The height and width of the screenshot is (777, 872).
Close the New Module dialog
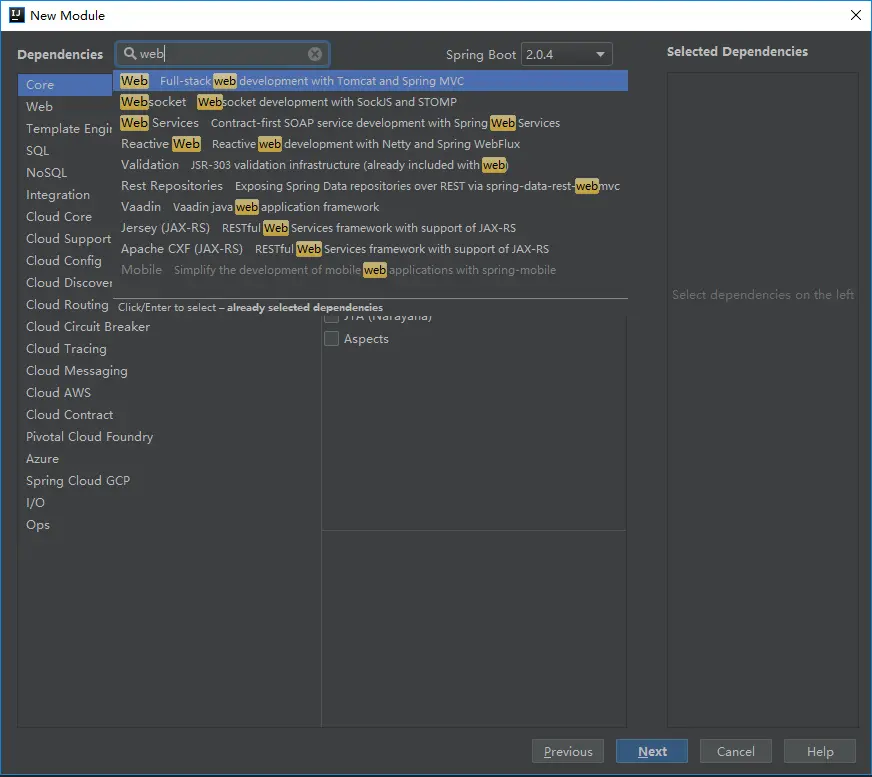(x=856, y=15)
